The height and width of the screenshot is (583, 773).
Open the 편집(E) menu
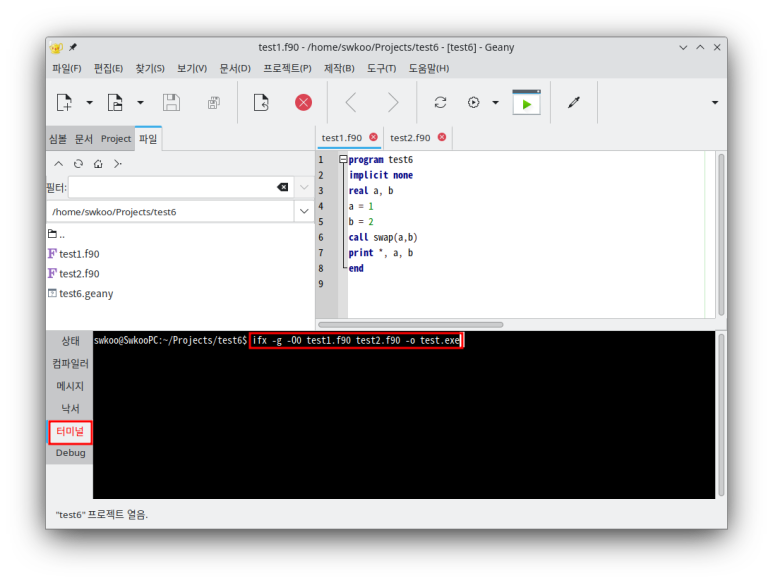click(x=108, y=68)
